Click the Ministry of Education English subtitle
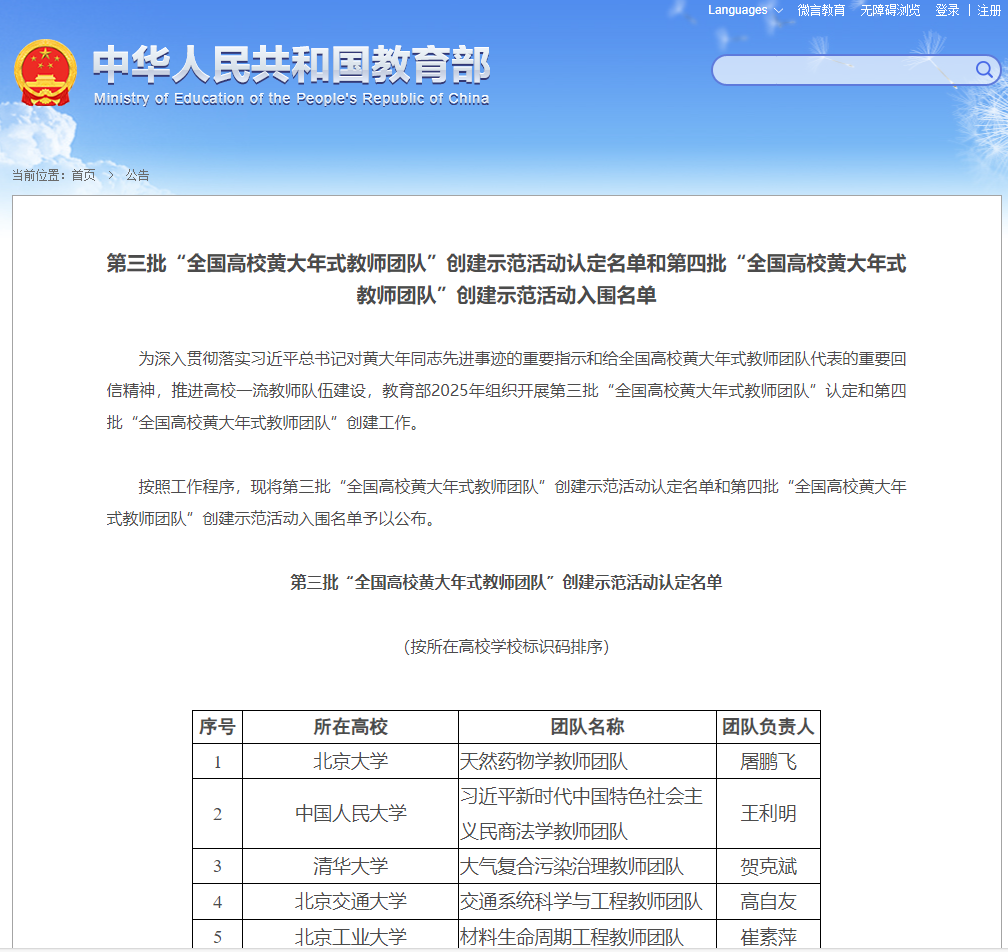The height and width of the screenshot is (952, 1008). (x=291, y=99)
